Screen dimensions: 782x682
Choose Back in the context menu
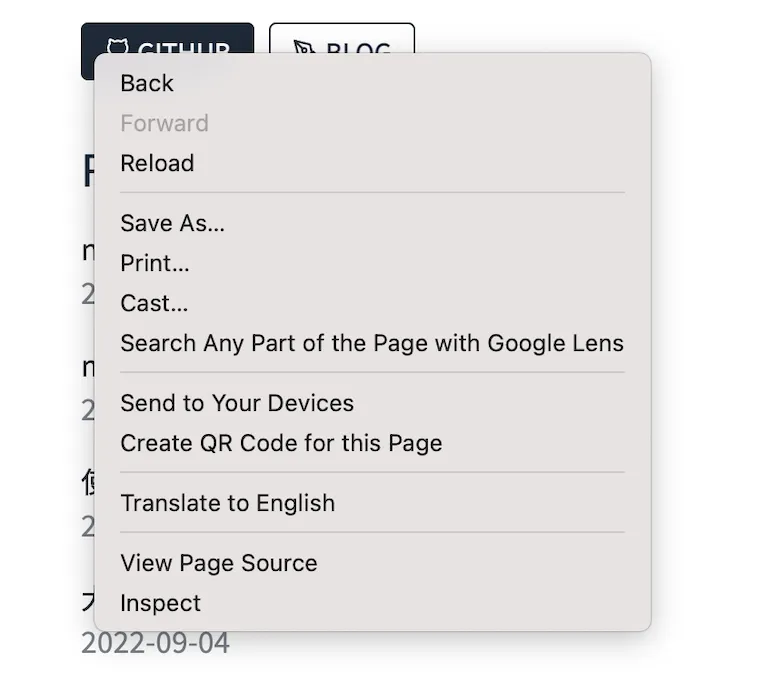click(x=147, y=84)
